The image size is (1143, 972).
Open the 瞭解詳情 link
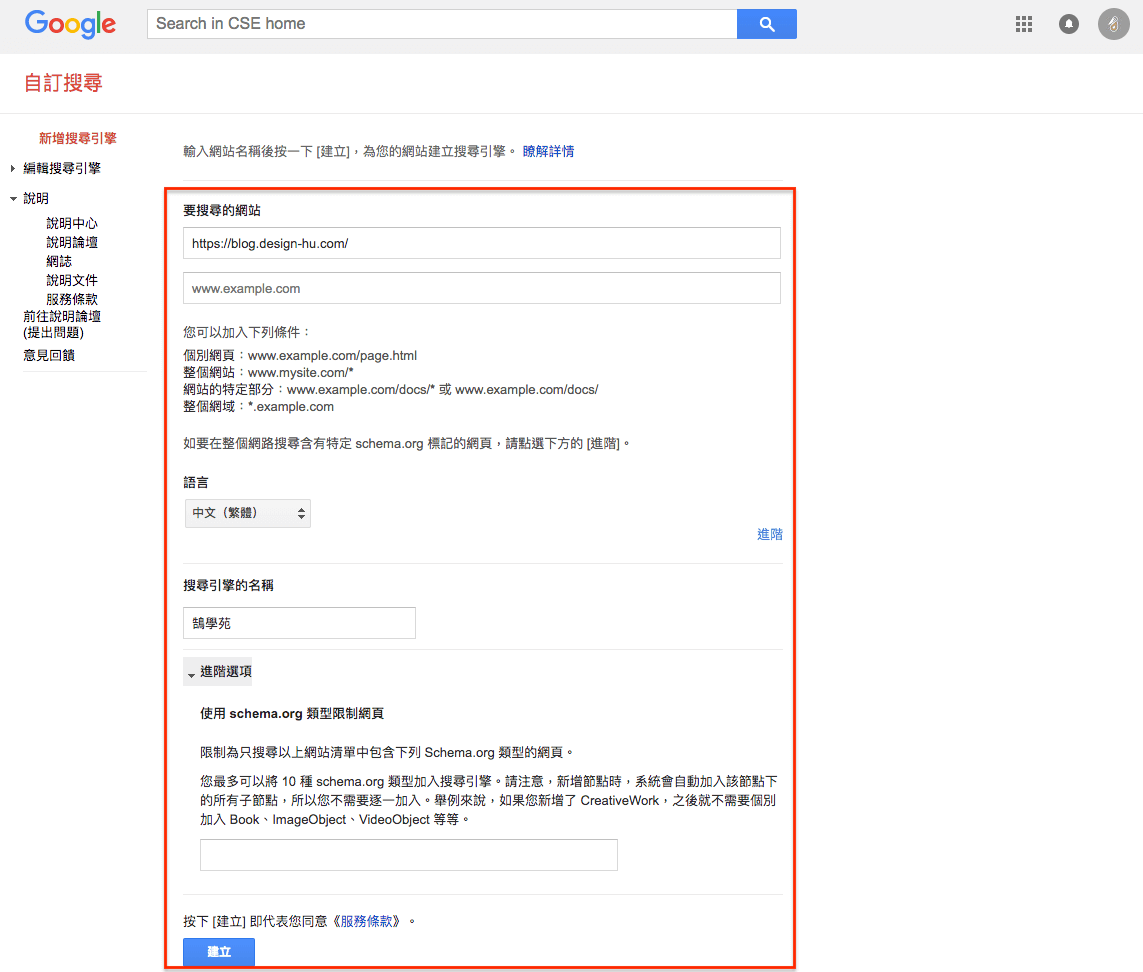point(548,152)
